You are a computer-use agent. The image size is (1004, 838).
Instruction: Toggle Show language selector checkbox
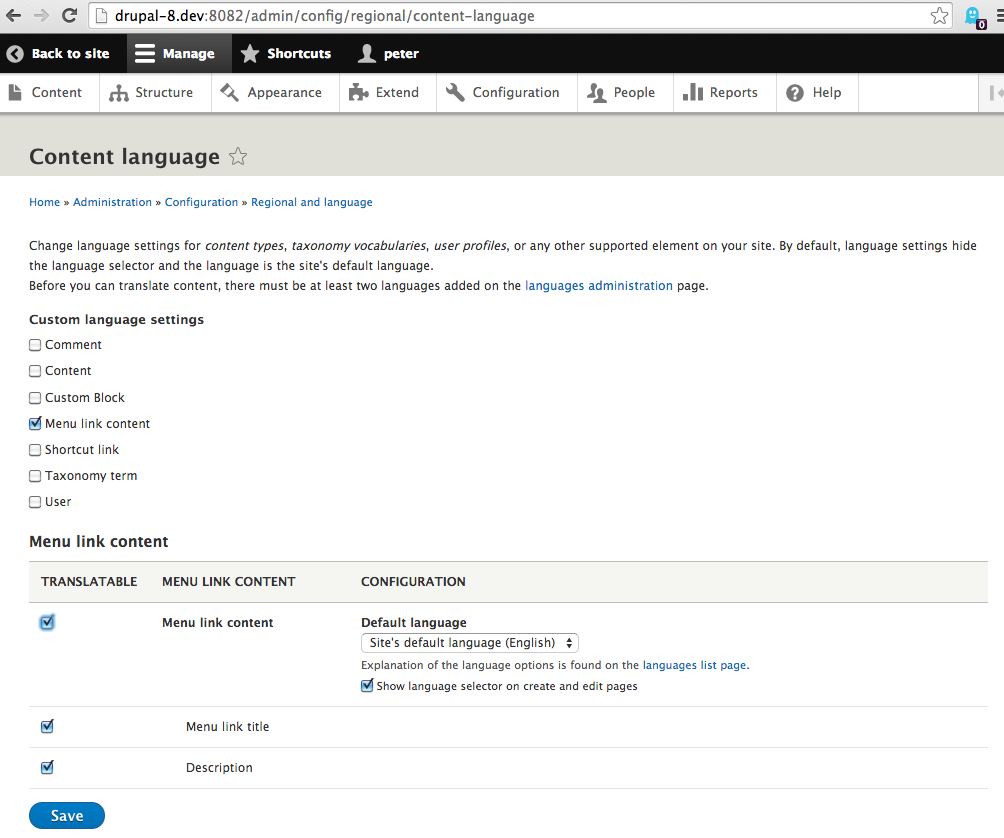[x=367, y=686]
